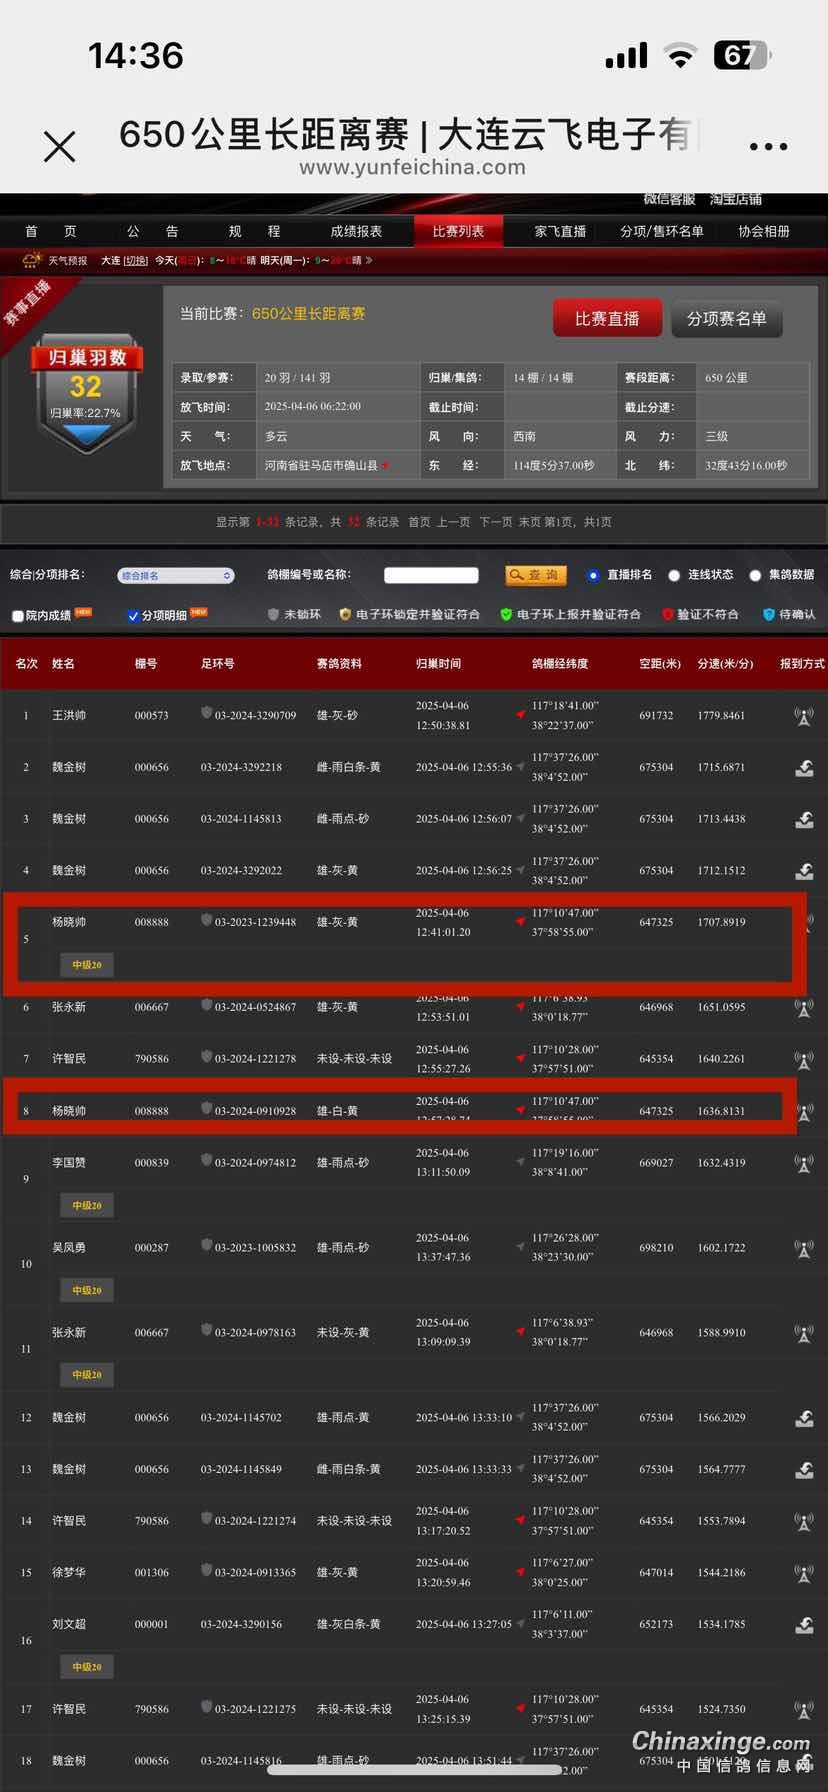Click the red location arrow in rank 1 row
Screen dimensions: 828x1792
[520, 715]
